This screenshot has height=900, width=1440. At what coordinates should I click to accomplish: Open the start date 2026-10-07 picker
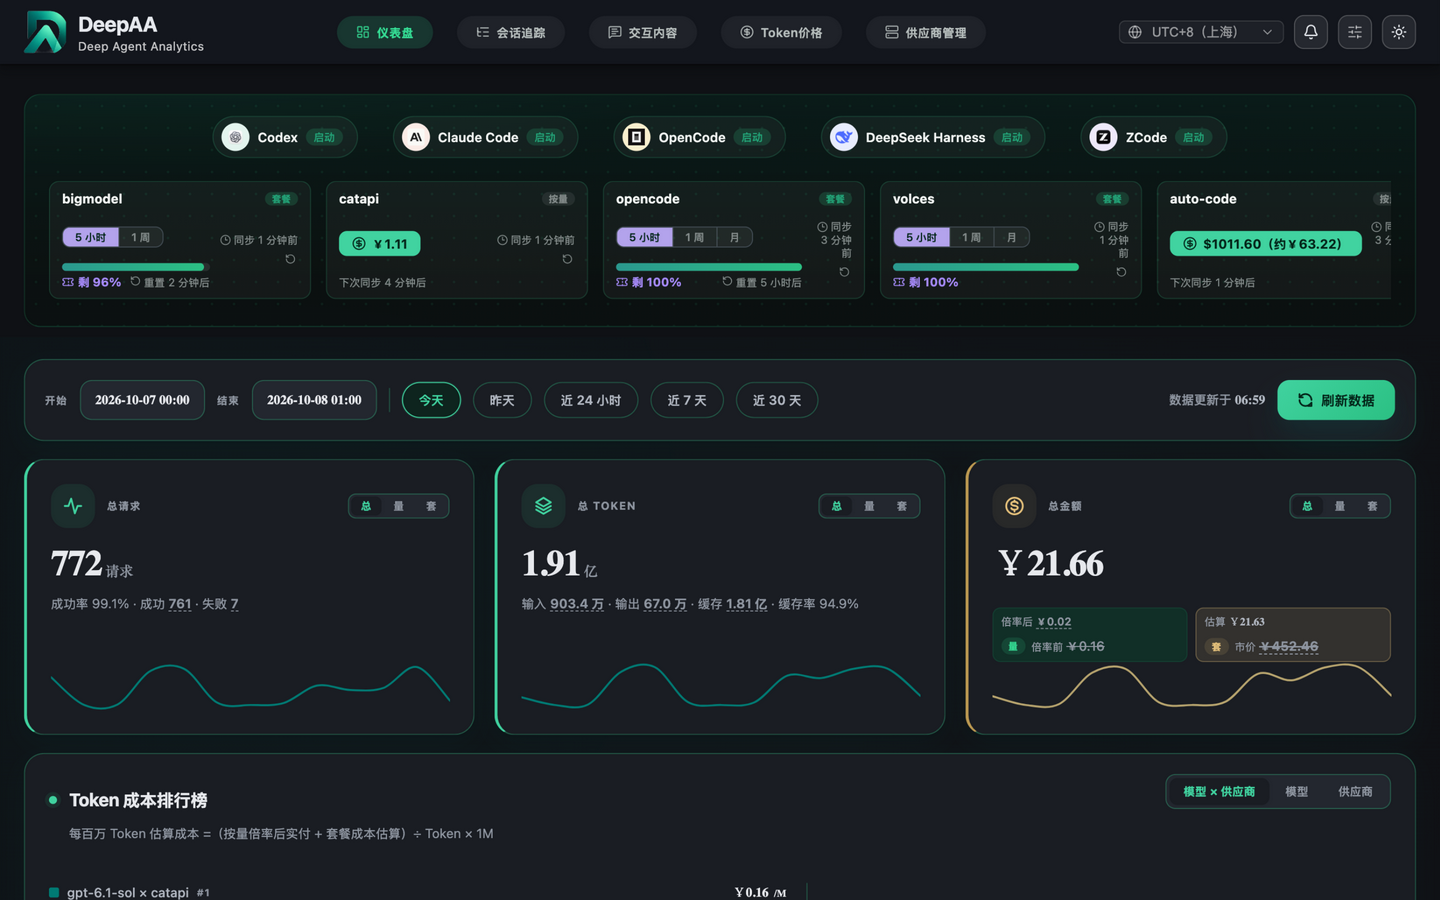click(x=142, y=400)
